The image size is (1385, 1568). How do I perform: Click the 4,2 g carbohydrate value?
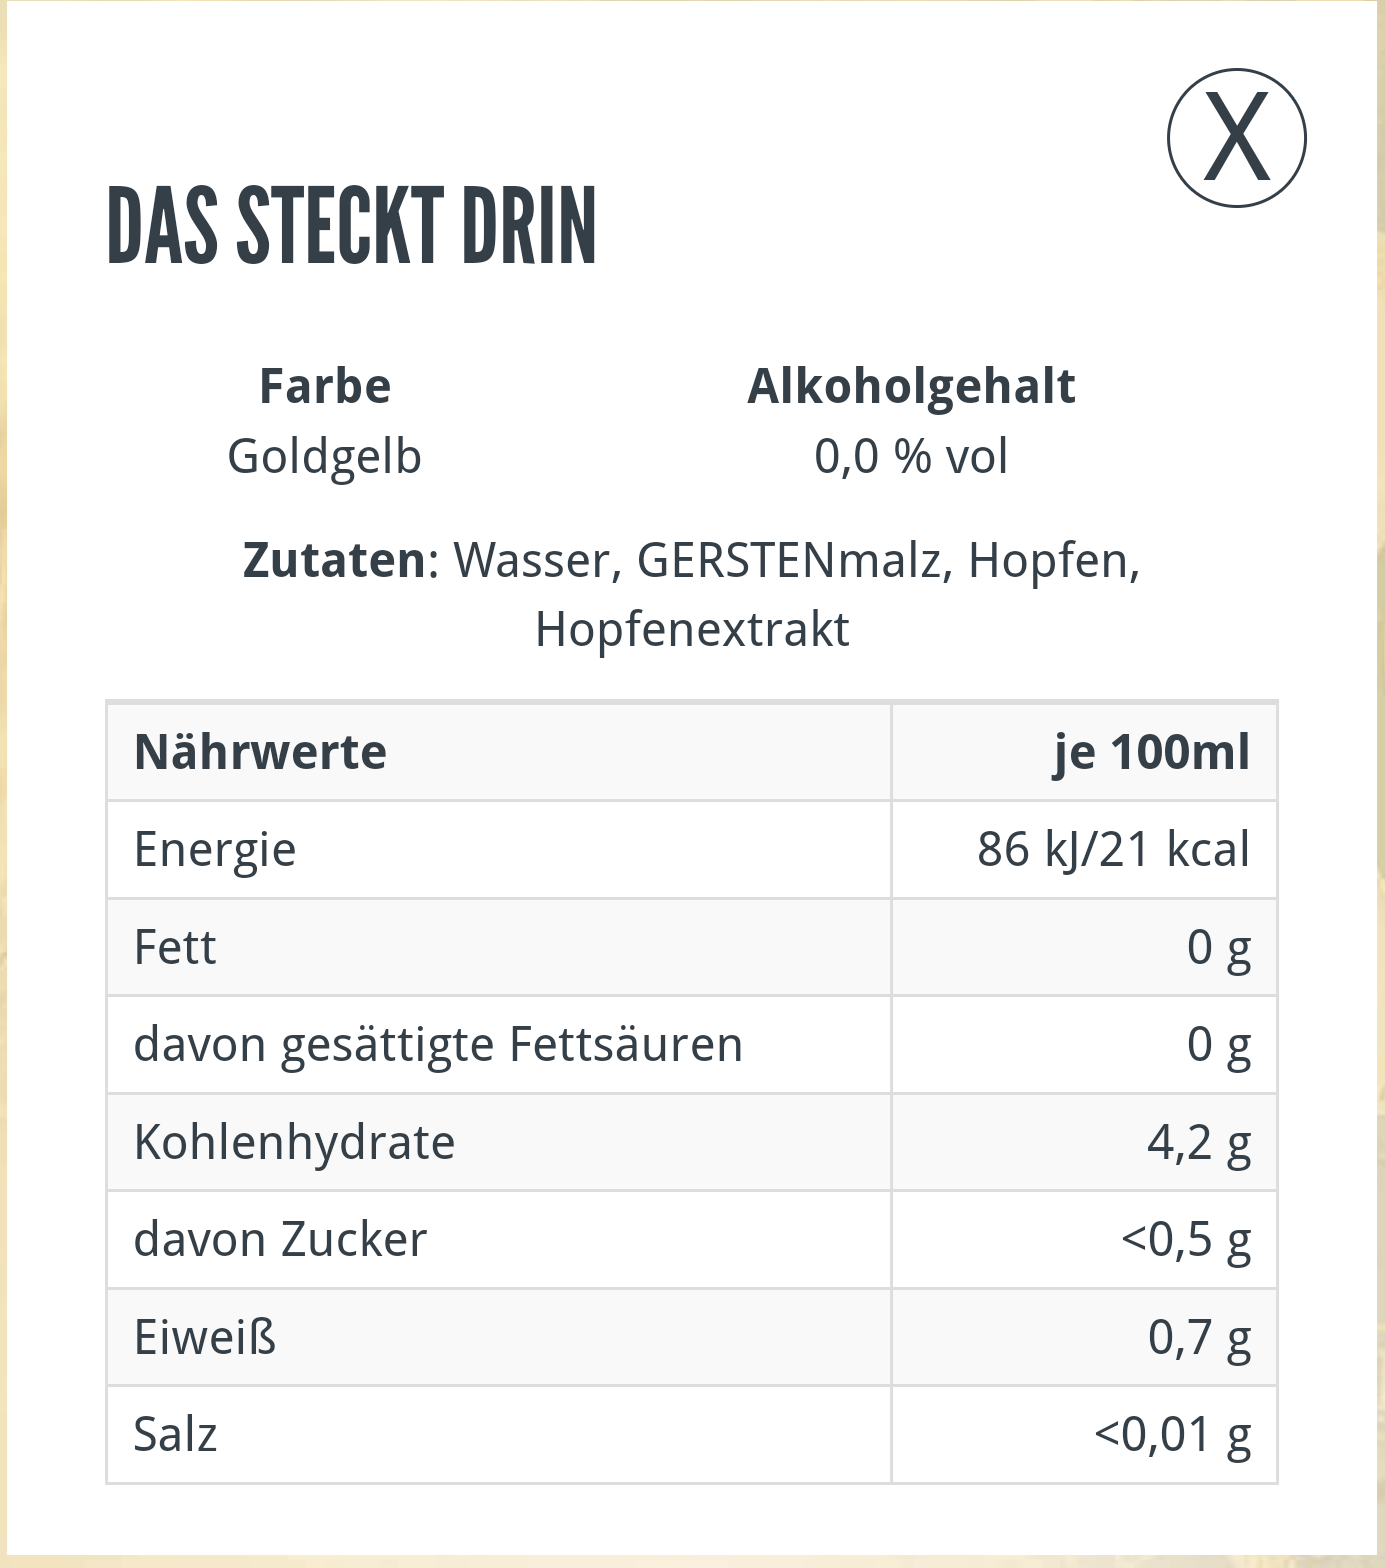(1199, 1142)
